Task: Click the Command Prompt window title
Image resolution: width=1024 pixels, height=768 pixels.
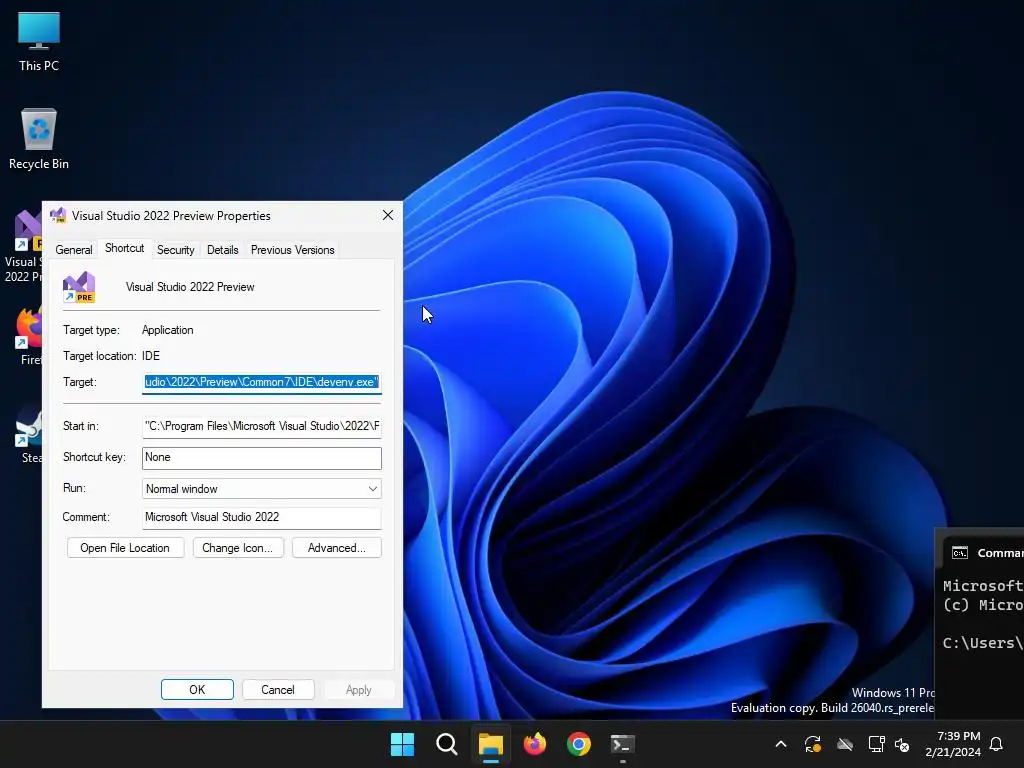Action: point(1000,553)
